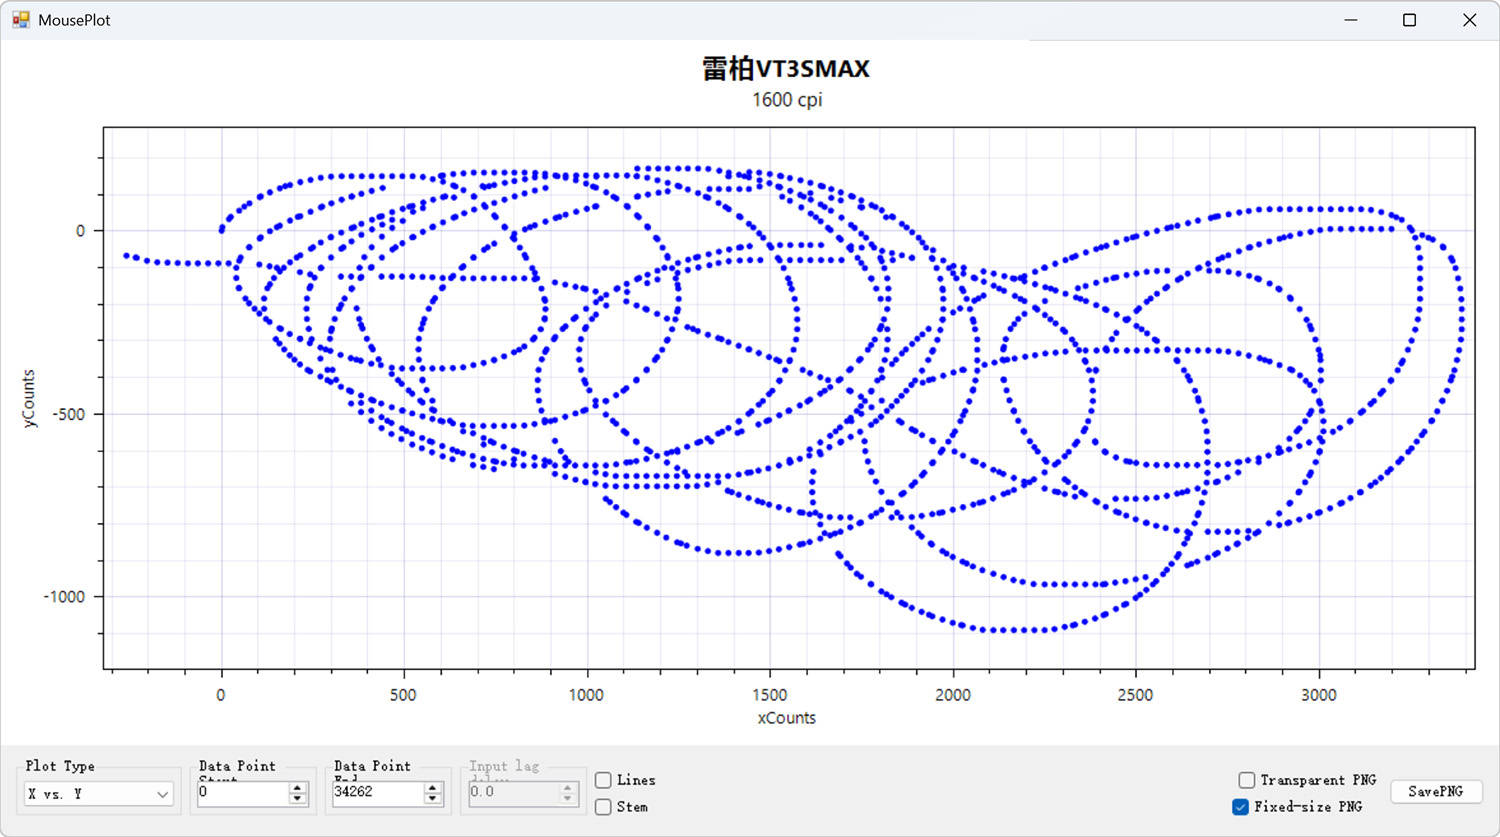Click the plot title 雷柏VT3SMAX
The image size is (1500, 837).
[x=786, y=69]
